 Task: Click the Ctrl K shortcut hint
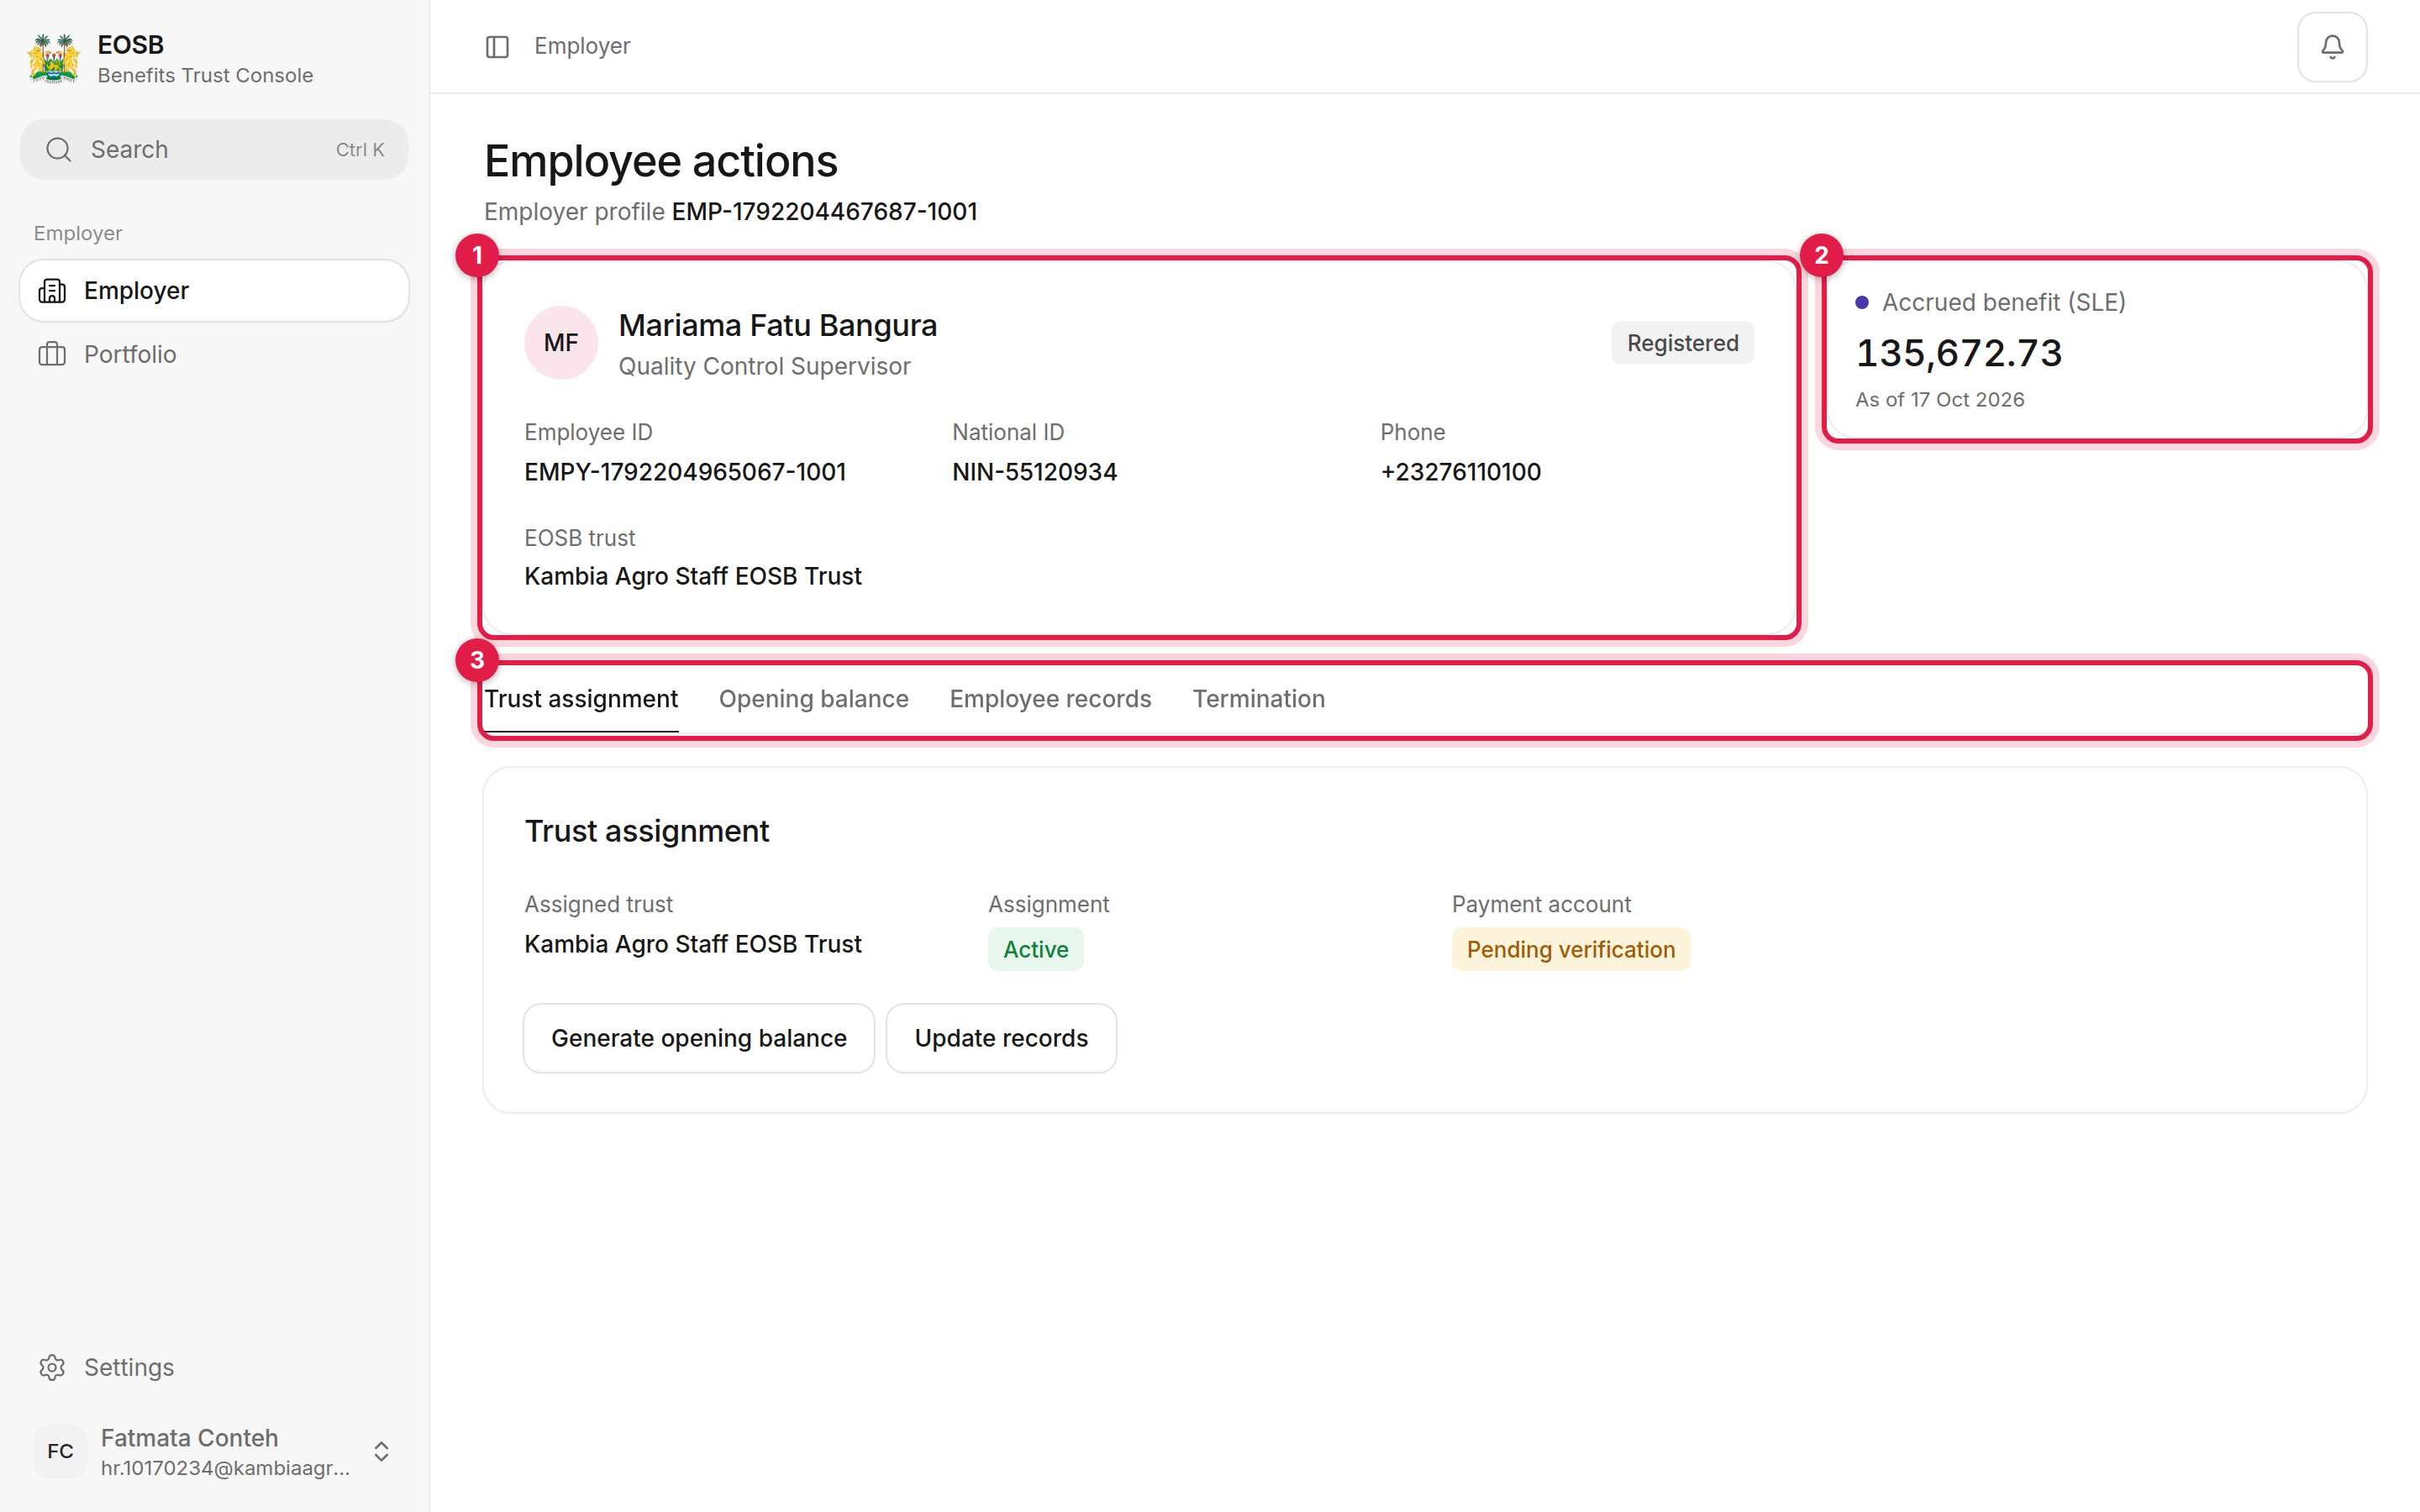click(x=360, y=150)
